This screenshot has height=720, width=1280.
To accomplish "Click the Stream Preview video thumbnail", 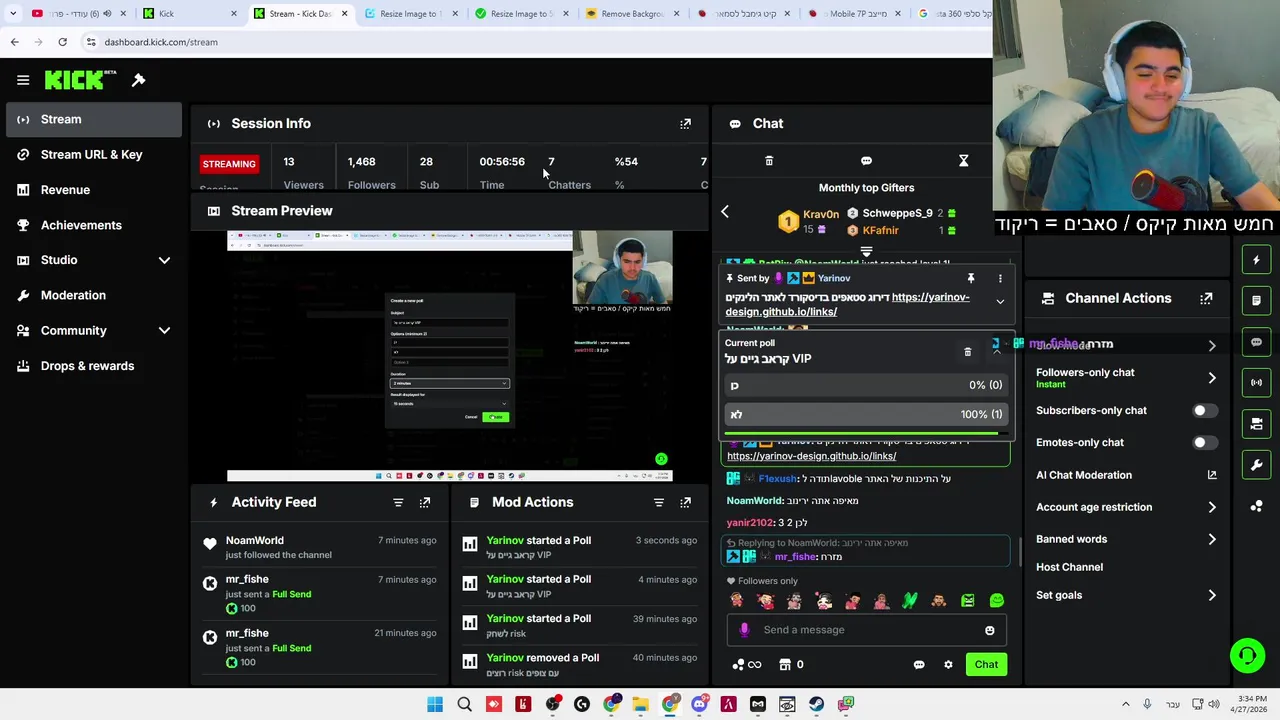I will coord(449,356).
